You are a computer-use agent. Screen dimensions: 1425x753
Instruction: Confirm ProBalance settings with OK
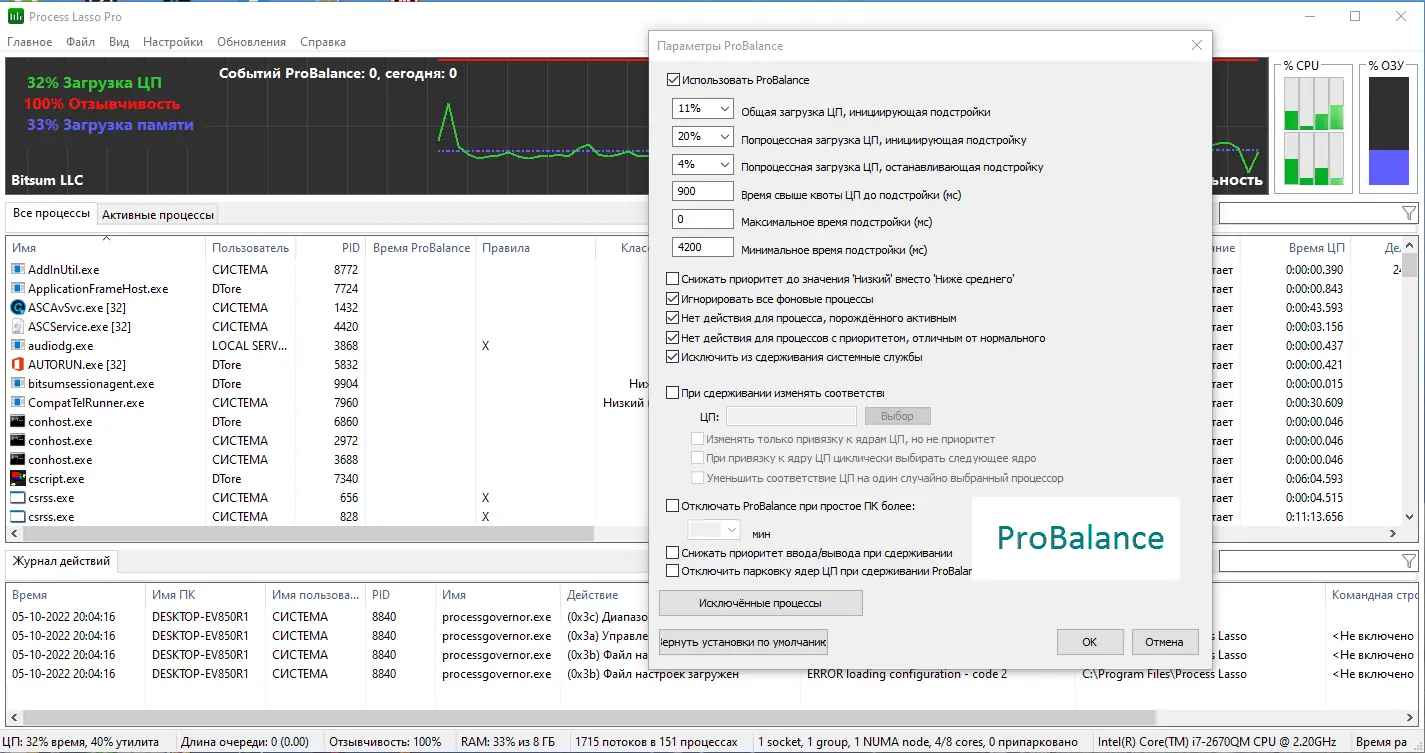click(1089, 642)
